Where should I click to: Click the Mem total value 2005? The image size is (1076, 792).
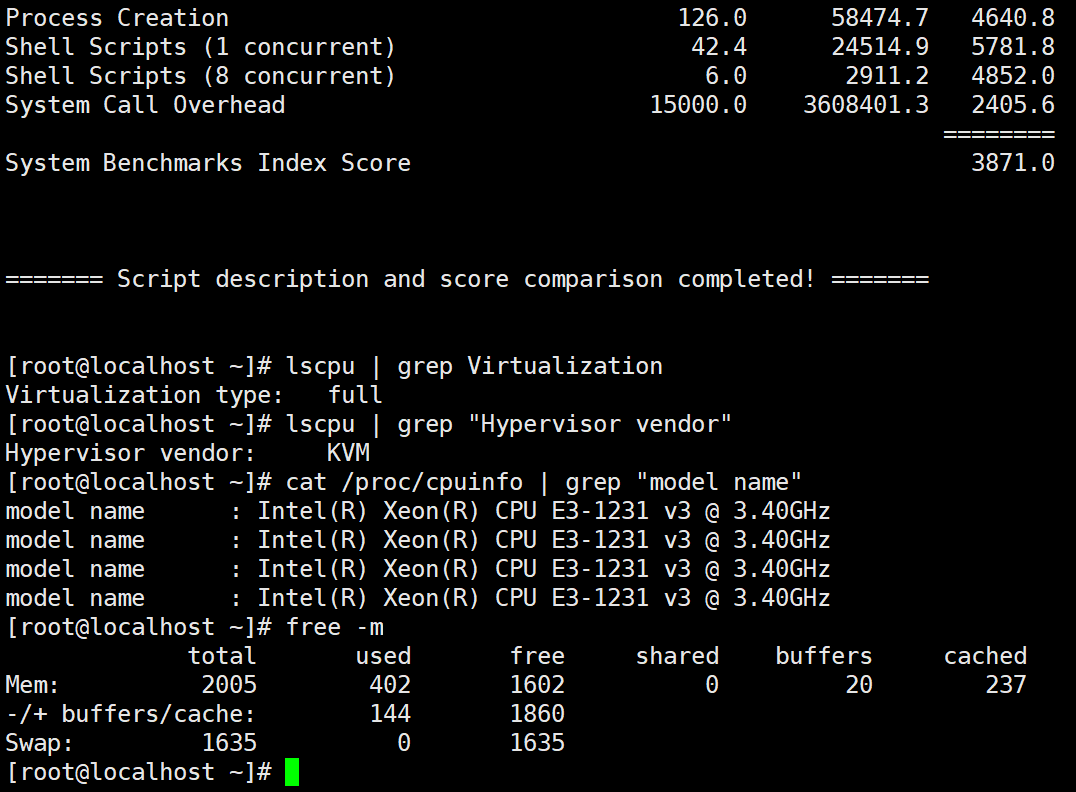[228, 685]
